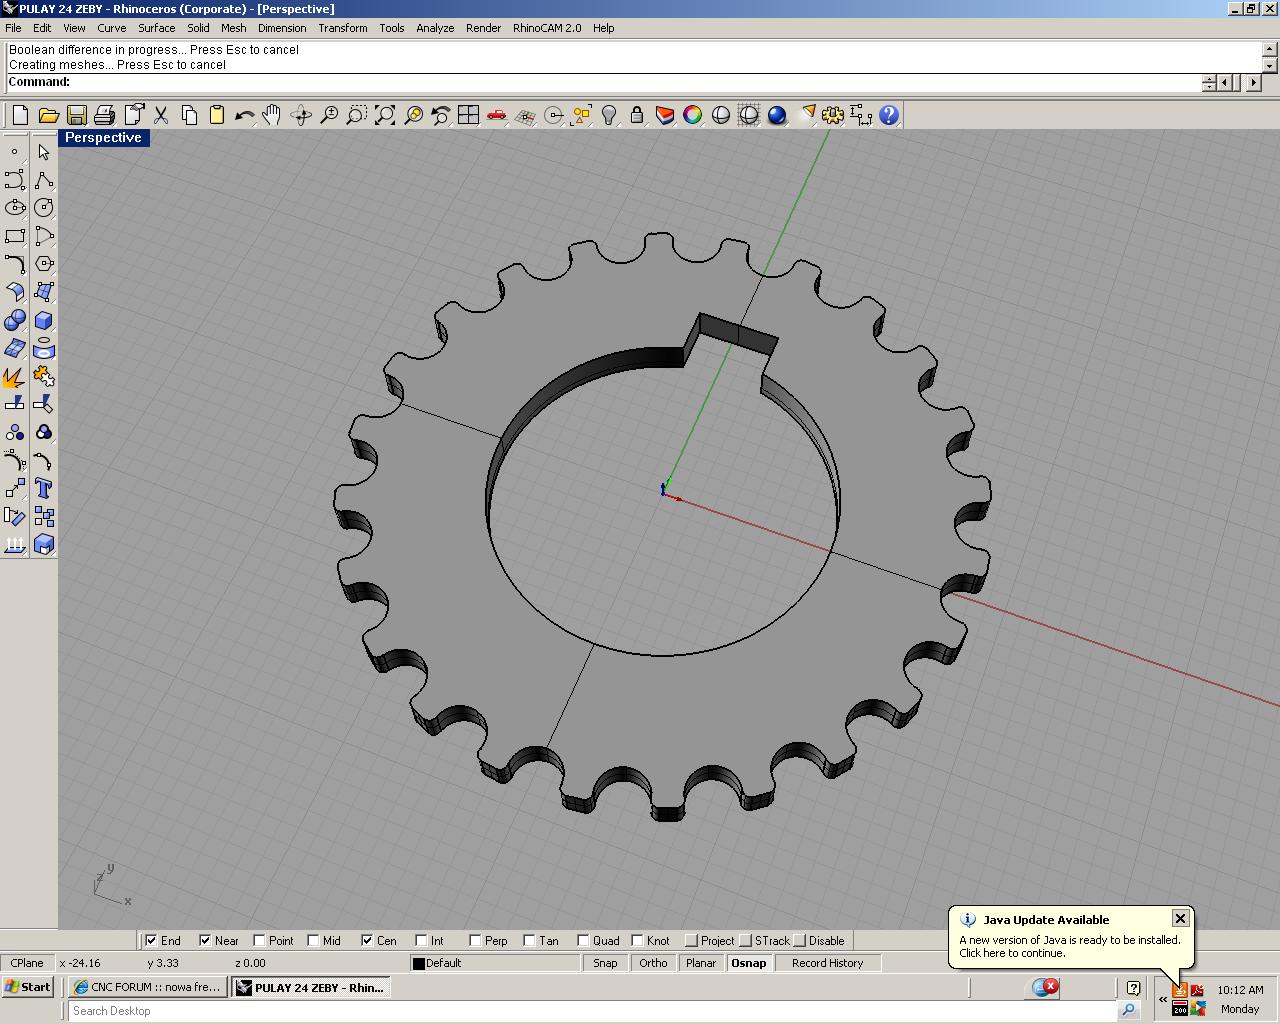Enable the Perp osnap checkbox
The image size is (1280, 1024).
point(475,940)
